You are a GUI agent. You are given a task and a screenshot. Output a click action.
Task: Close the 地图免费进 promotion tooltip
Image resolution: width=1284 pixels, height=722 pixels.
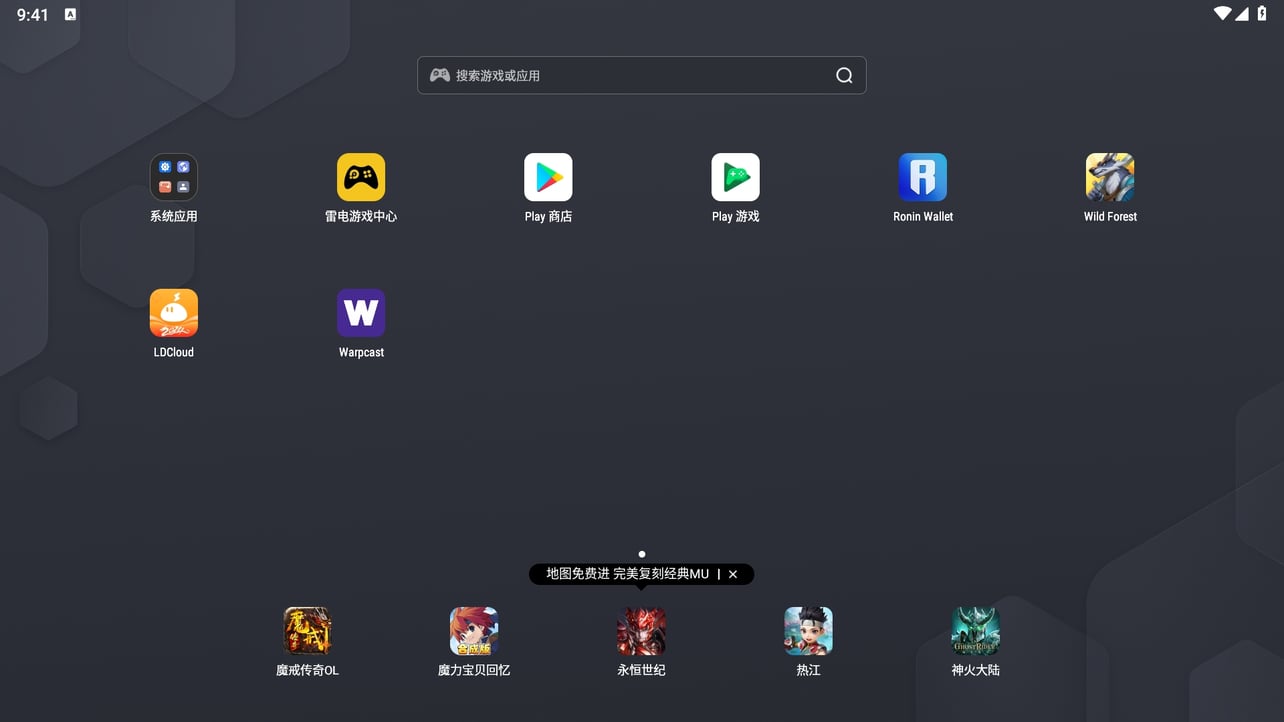pos(733,574)
